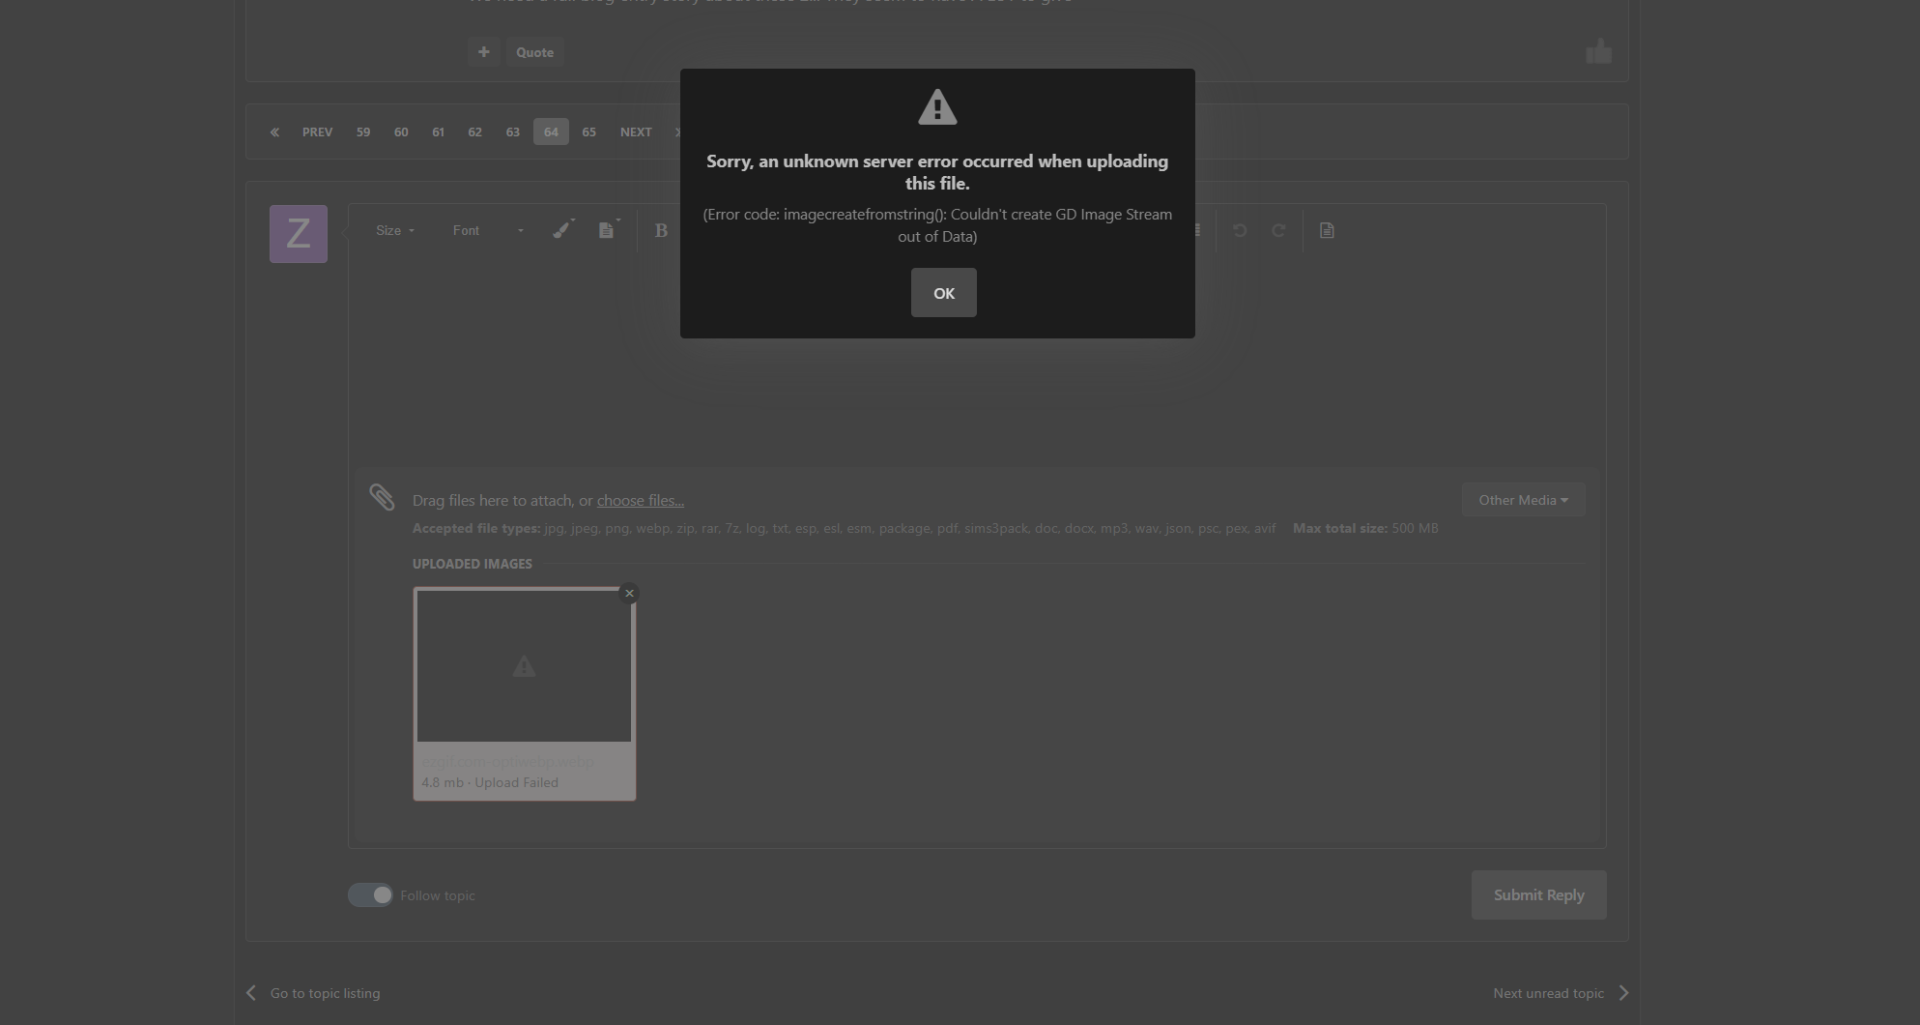Toggle the Follow topic switch
Screen dimensions: 1920x1025
click(370, 895)
